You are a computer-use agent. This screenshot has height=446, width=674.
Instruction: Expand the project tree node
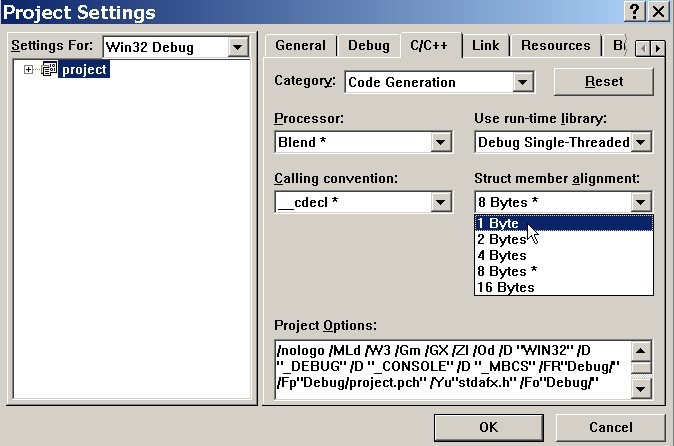coord(28,69)
